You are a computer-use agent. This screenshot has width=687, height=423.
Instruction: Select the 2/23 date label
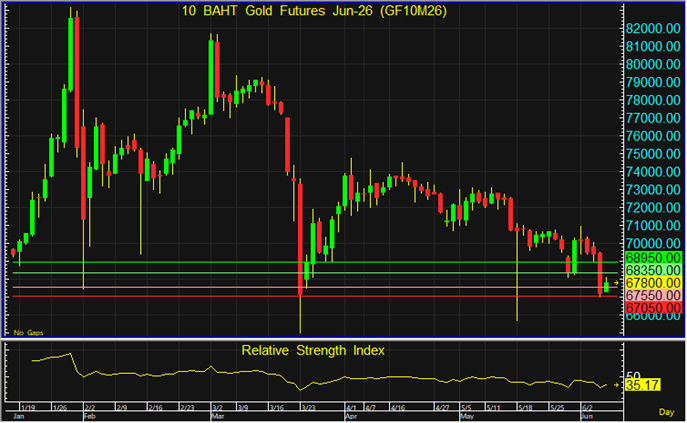tap(187, 408)
